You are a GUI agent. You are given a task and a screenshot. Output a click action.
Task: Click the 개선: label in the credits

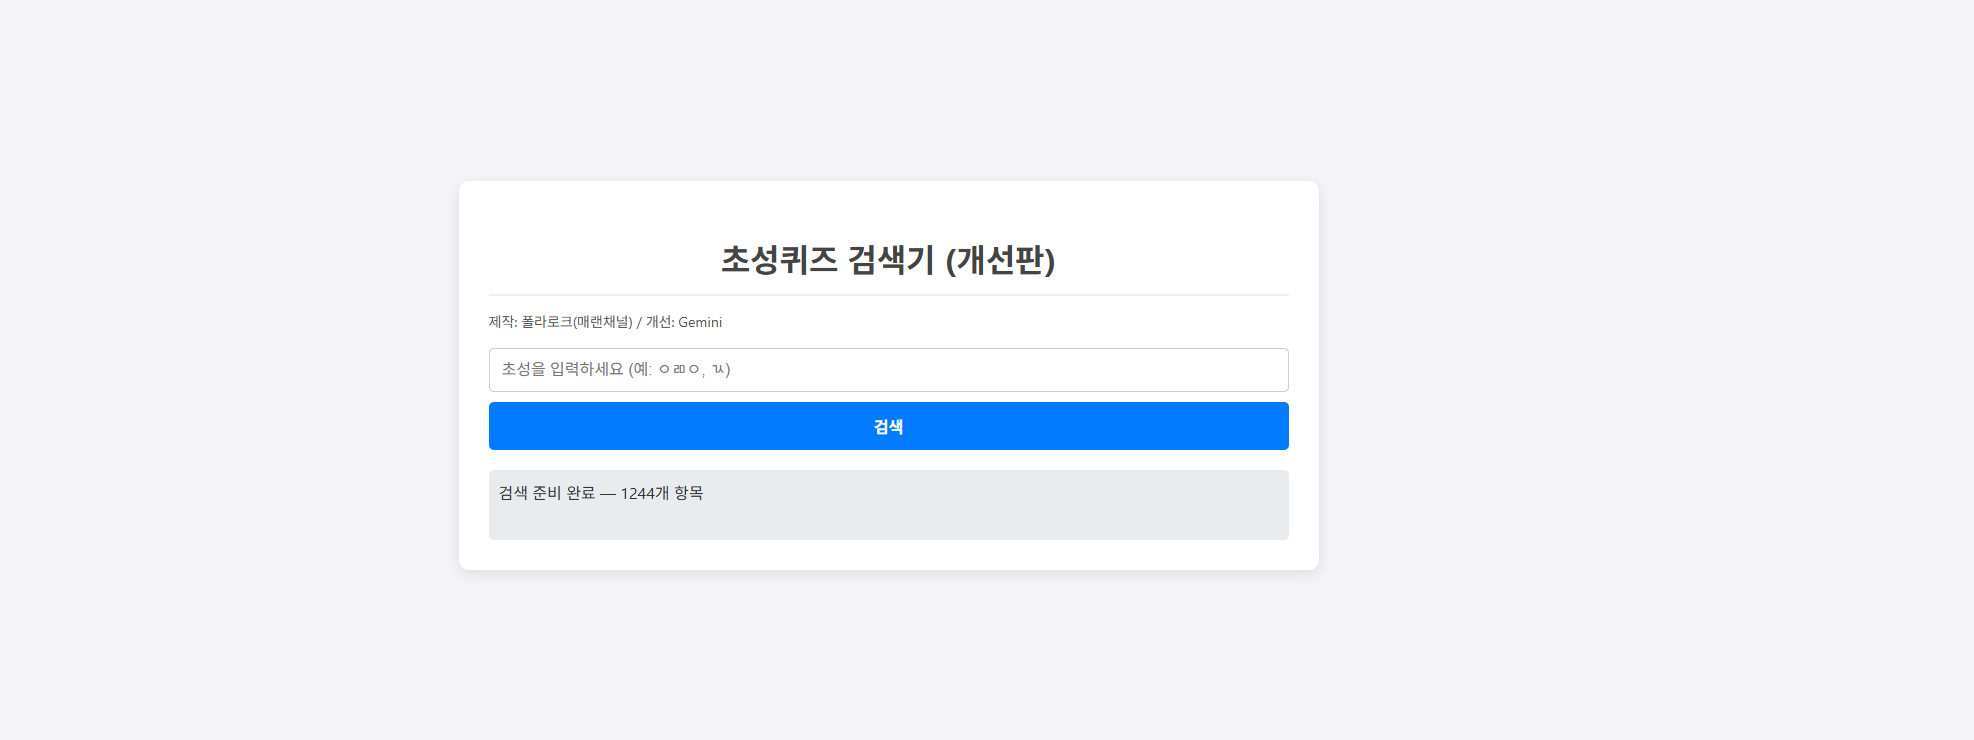point(660,322)
